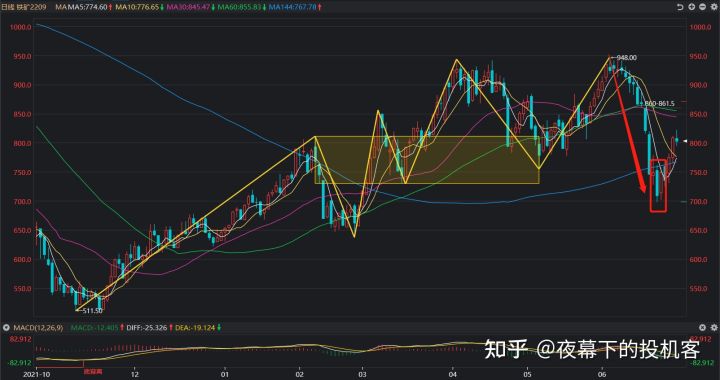Click the 700.0 label on right price axis

(x=698, y=201)
